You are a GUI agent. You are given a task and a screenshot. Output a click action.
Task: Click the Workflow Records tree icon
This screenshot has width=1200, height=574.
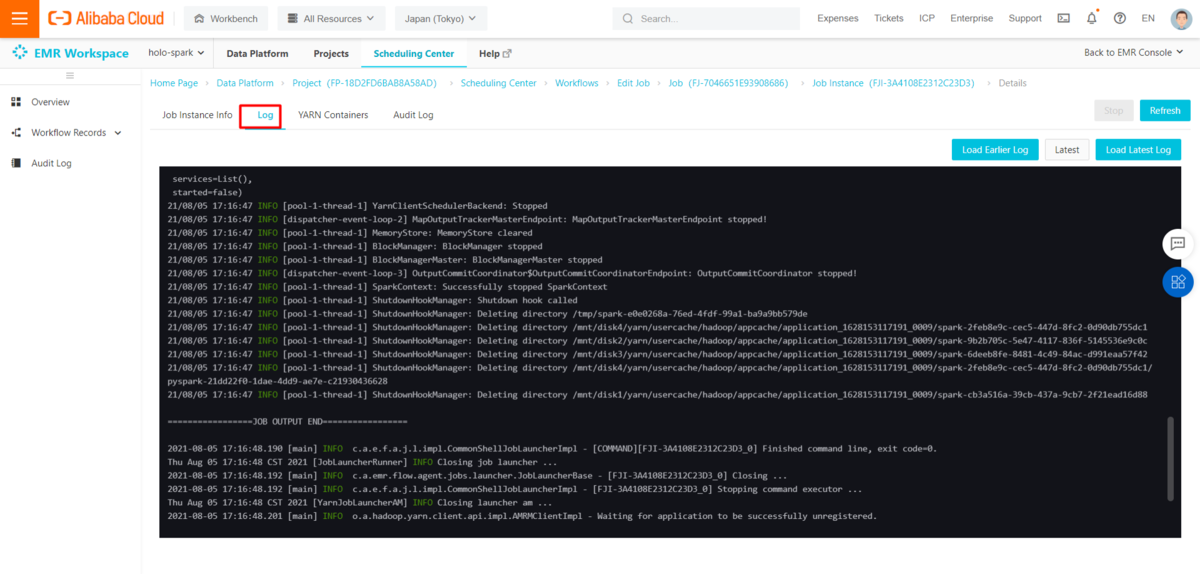[16, 132]
